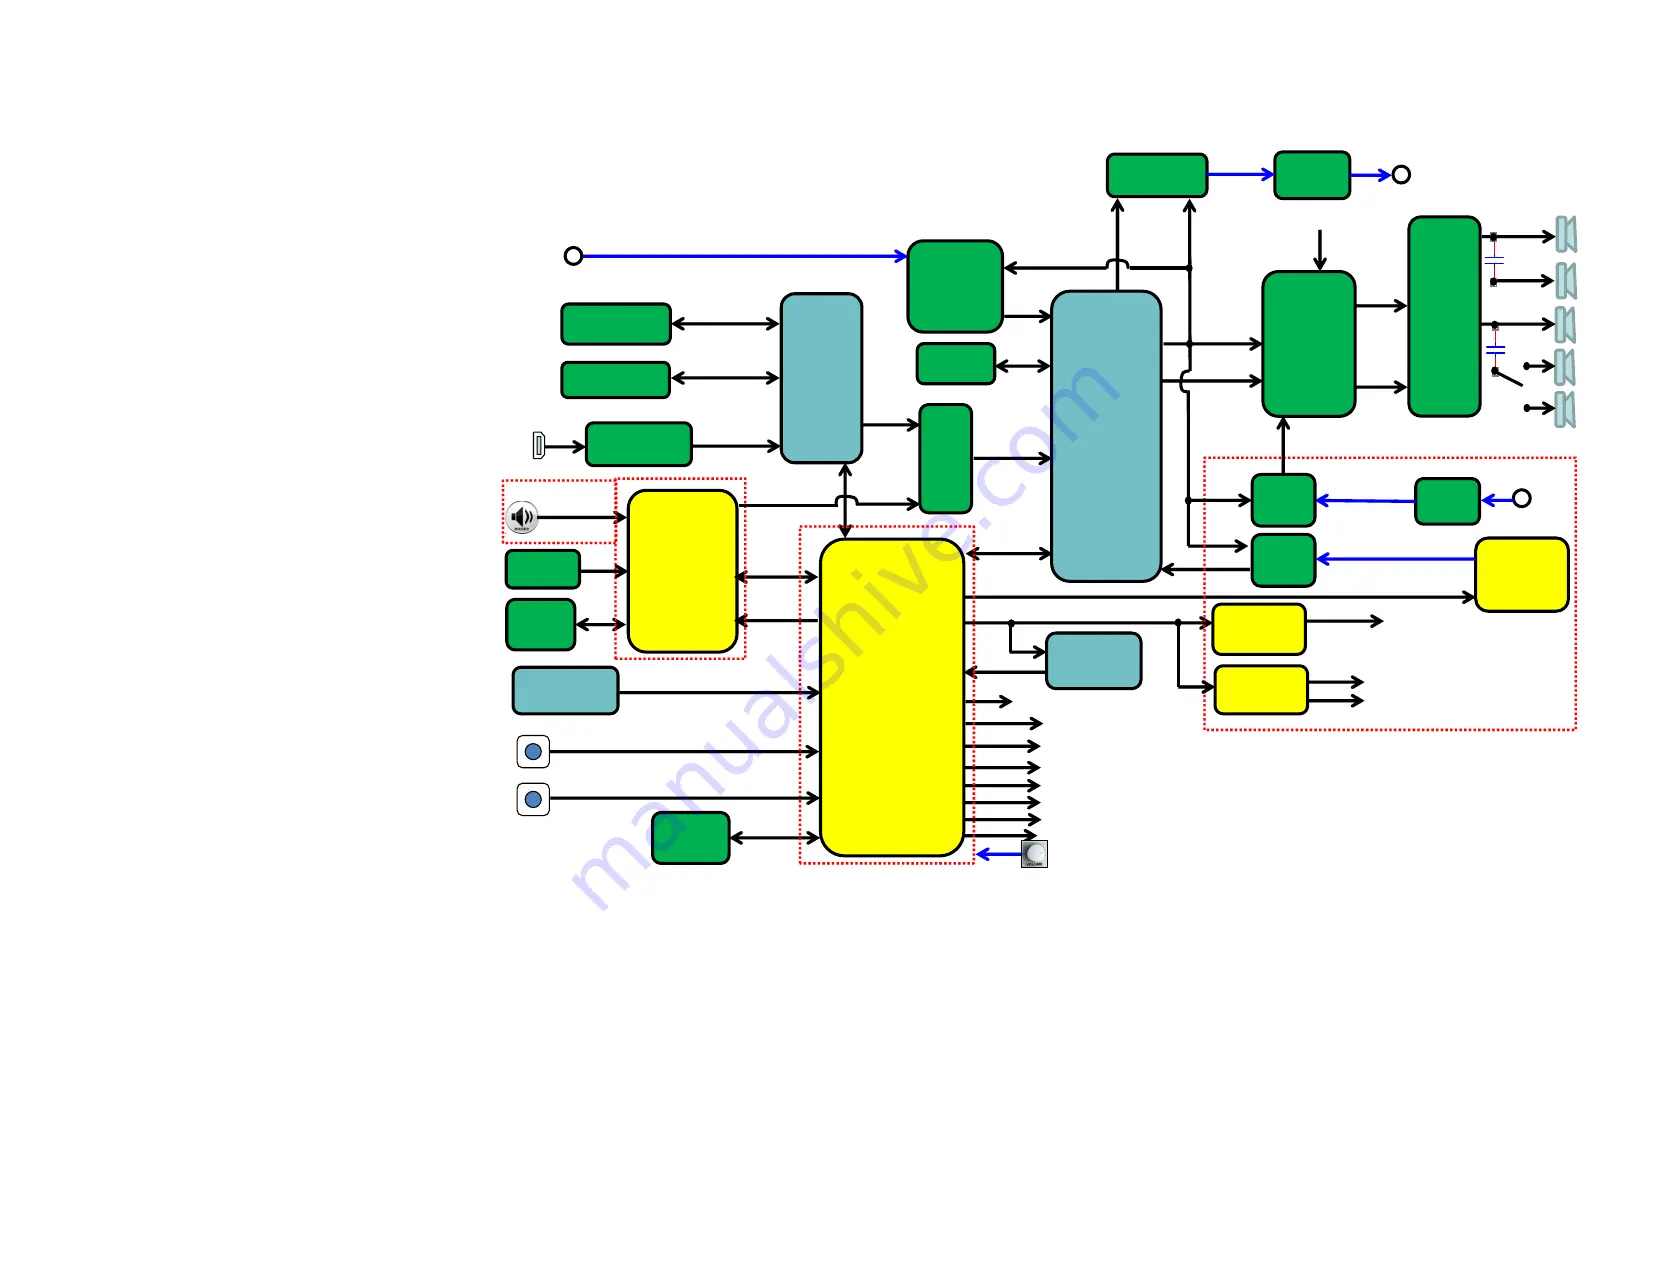The height and width of the screenshot is (1263, 1680).
Task: Click the round grey loudspeaker icon
Action: 522,517
